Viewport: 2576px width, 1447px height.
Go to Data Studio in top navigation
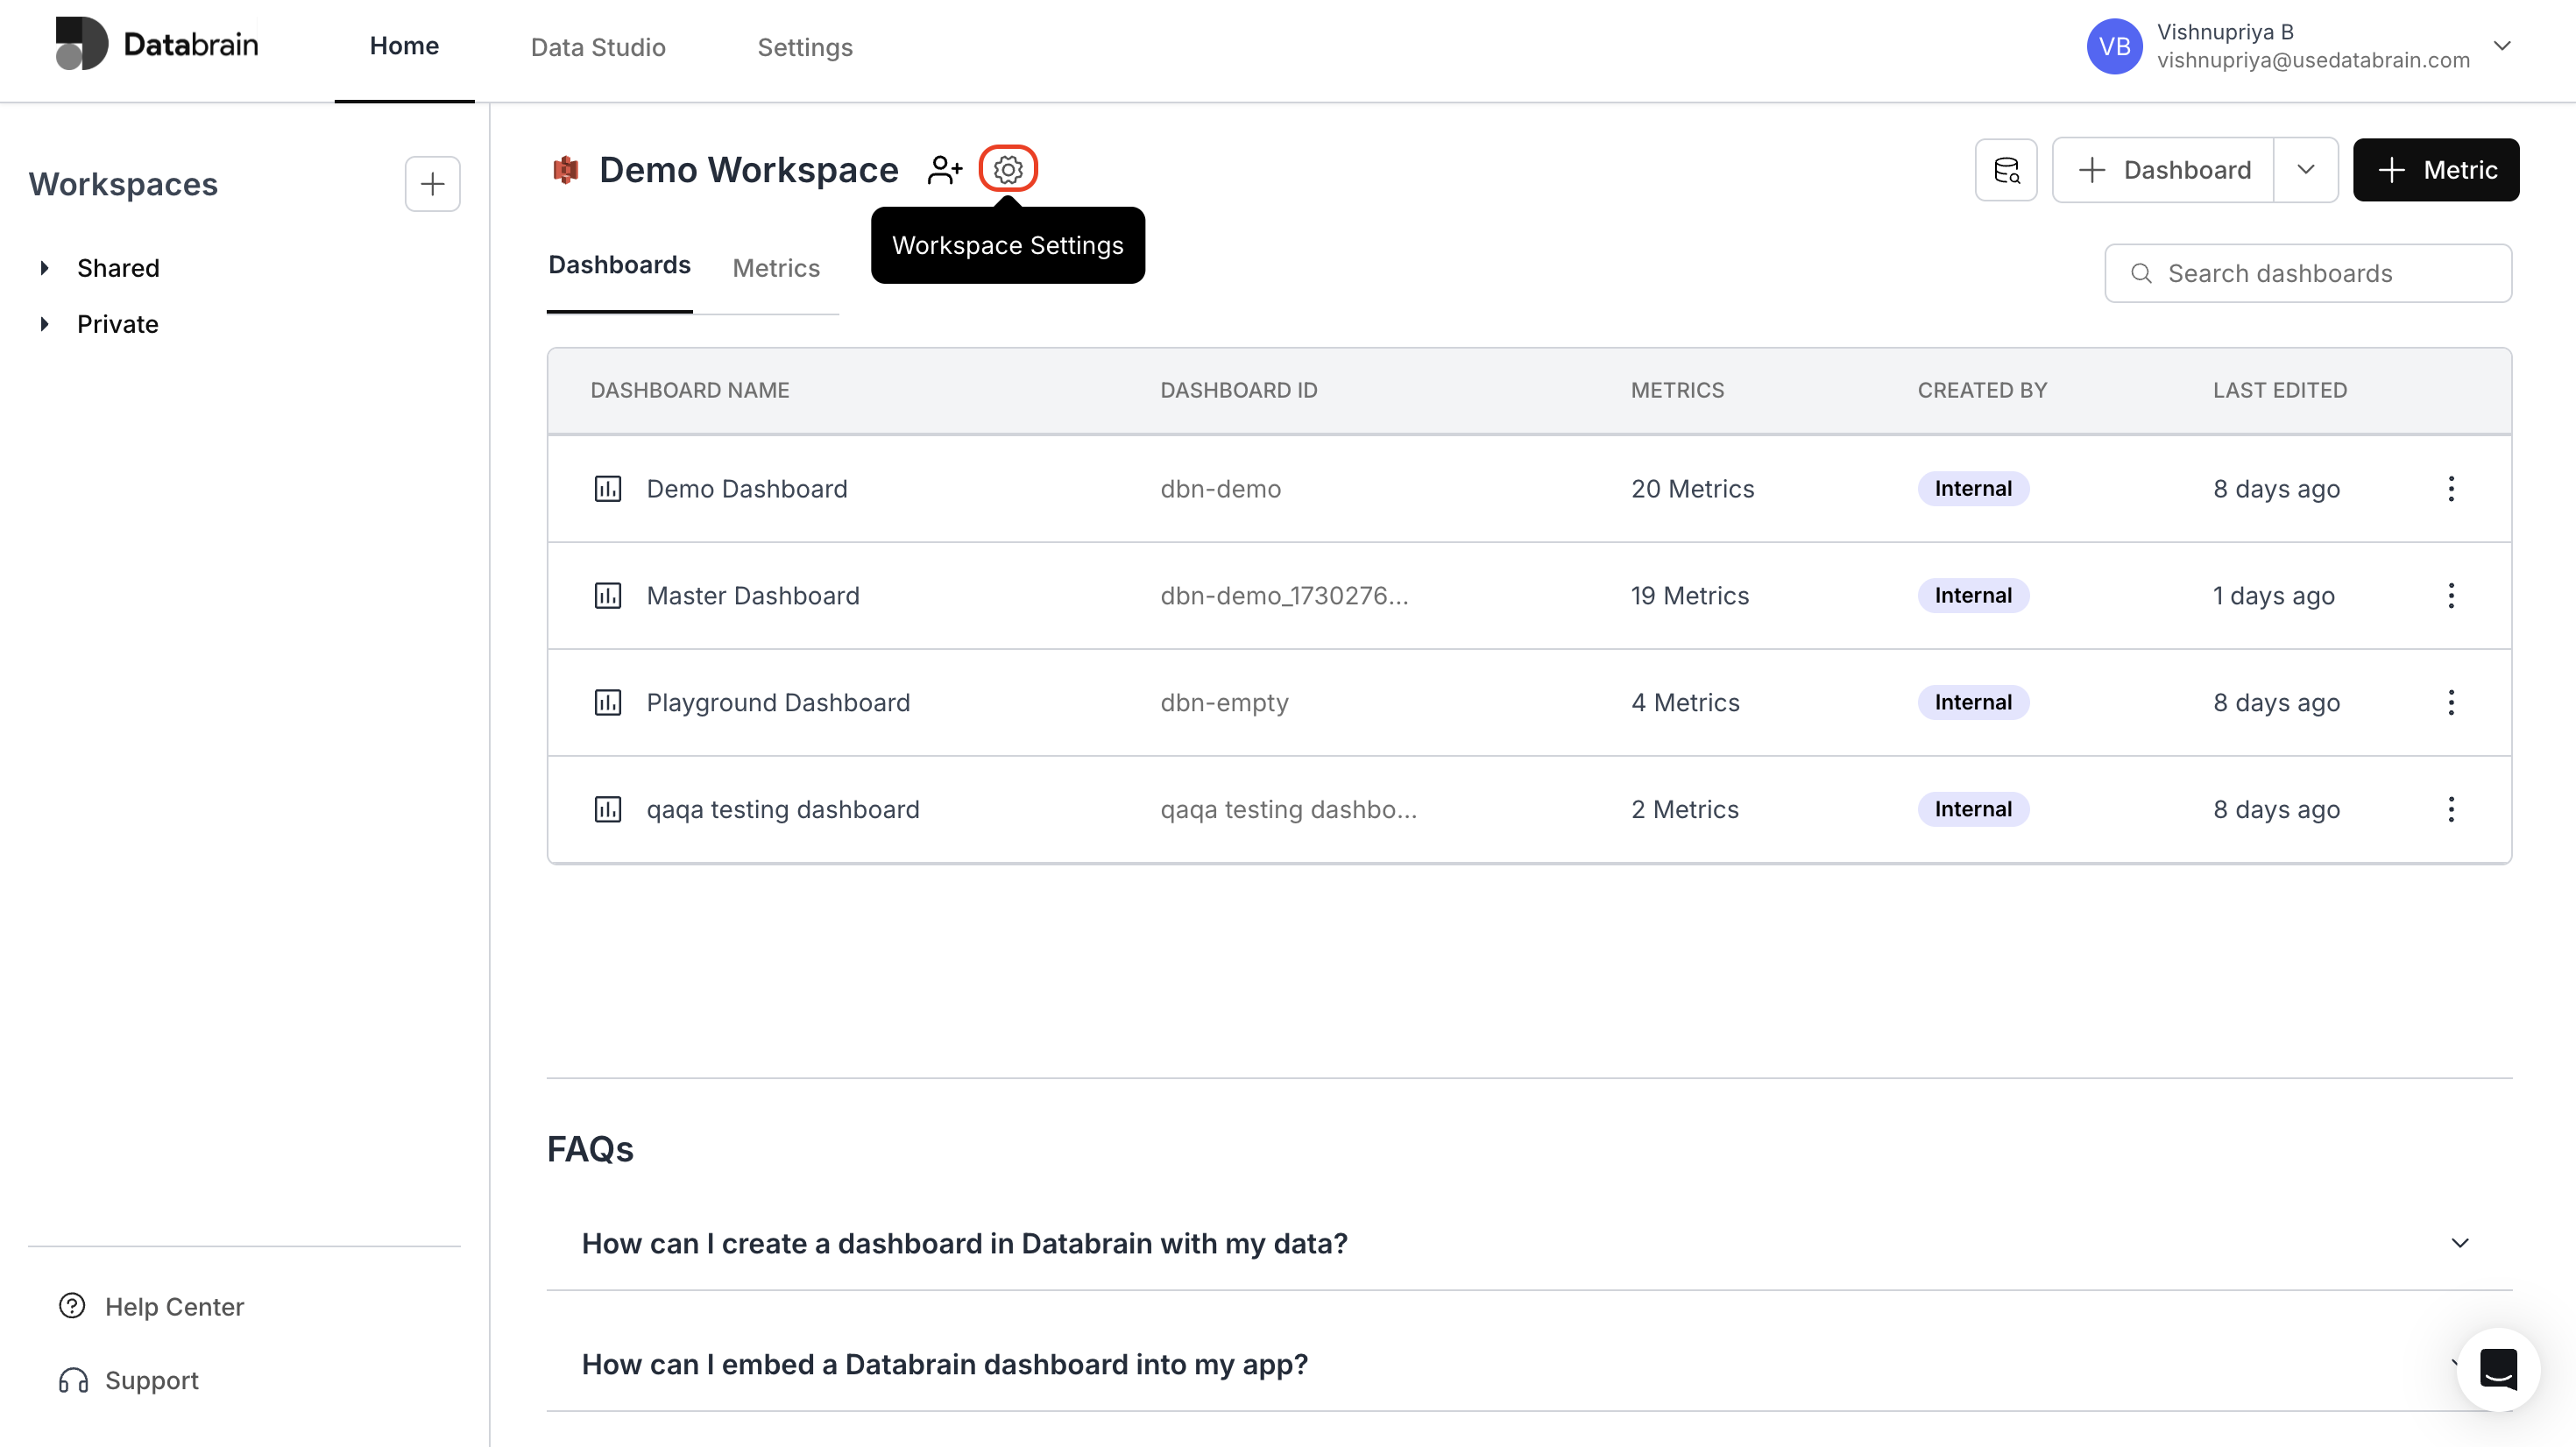[x=598, y=47]
